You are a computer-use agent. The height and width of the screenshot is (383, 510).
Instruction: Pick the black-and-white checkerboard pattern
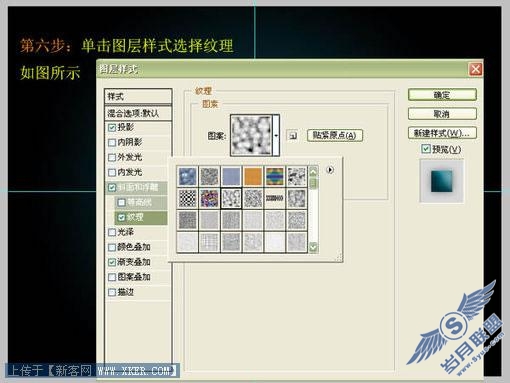coord(188,198)
